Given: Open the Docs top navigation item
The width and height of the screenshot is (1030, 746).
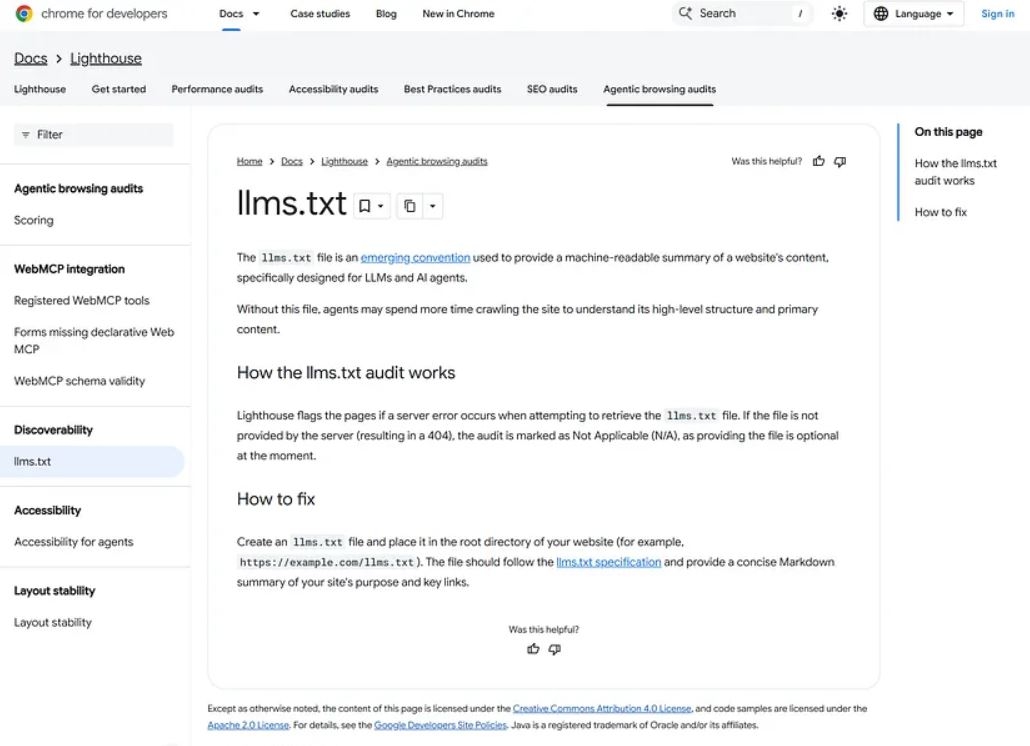Looking at the screenshot, I should 231,14.
